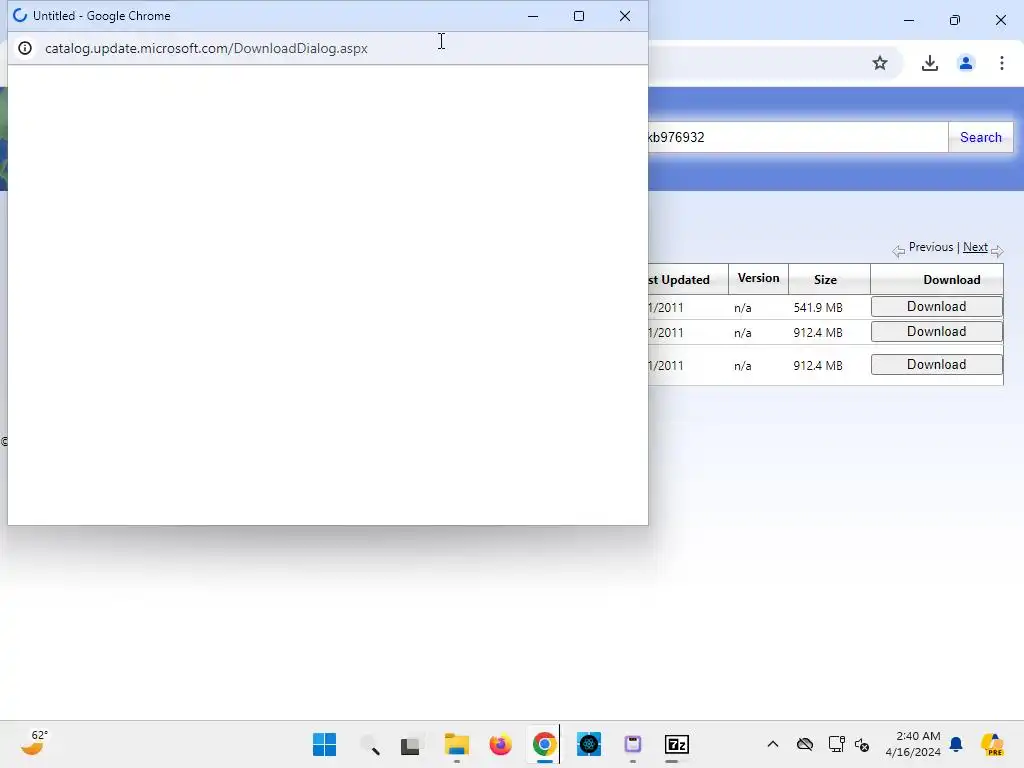Open the 2:40 AM clock and date
Viewport: 1024px width, 768px height.
click(x=912, y=744)
